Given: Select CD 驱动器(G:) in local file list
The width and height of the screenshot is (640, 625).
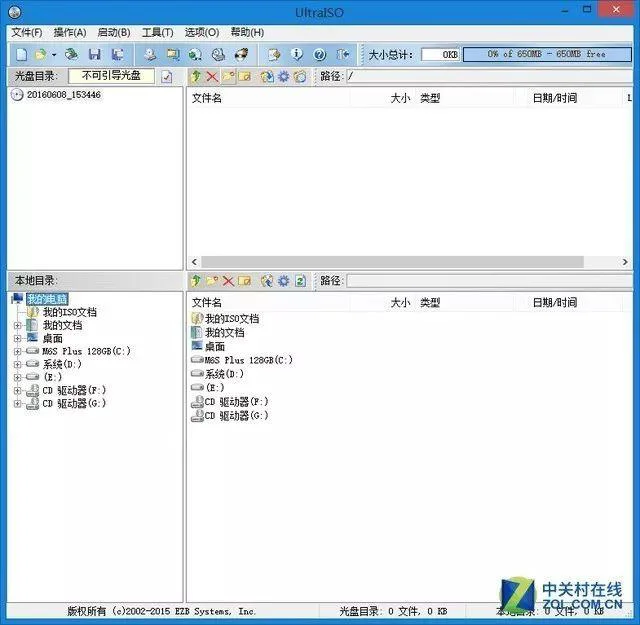Looking at the screenshot, I should coord(230,416).
